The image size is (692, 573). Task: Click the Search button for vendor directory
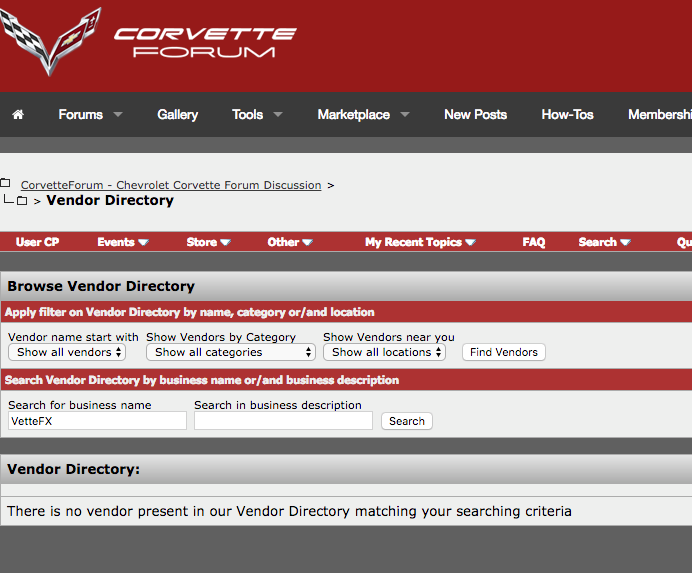point(406,421)
